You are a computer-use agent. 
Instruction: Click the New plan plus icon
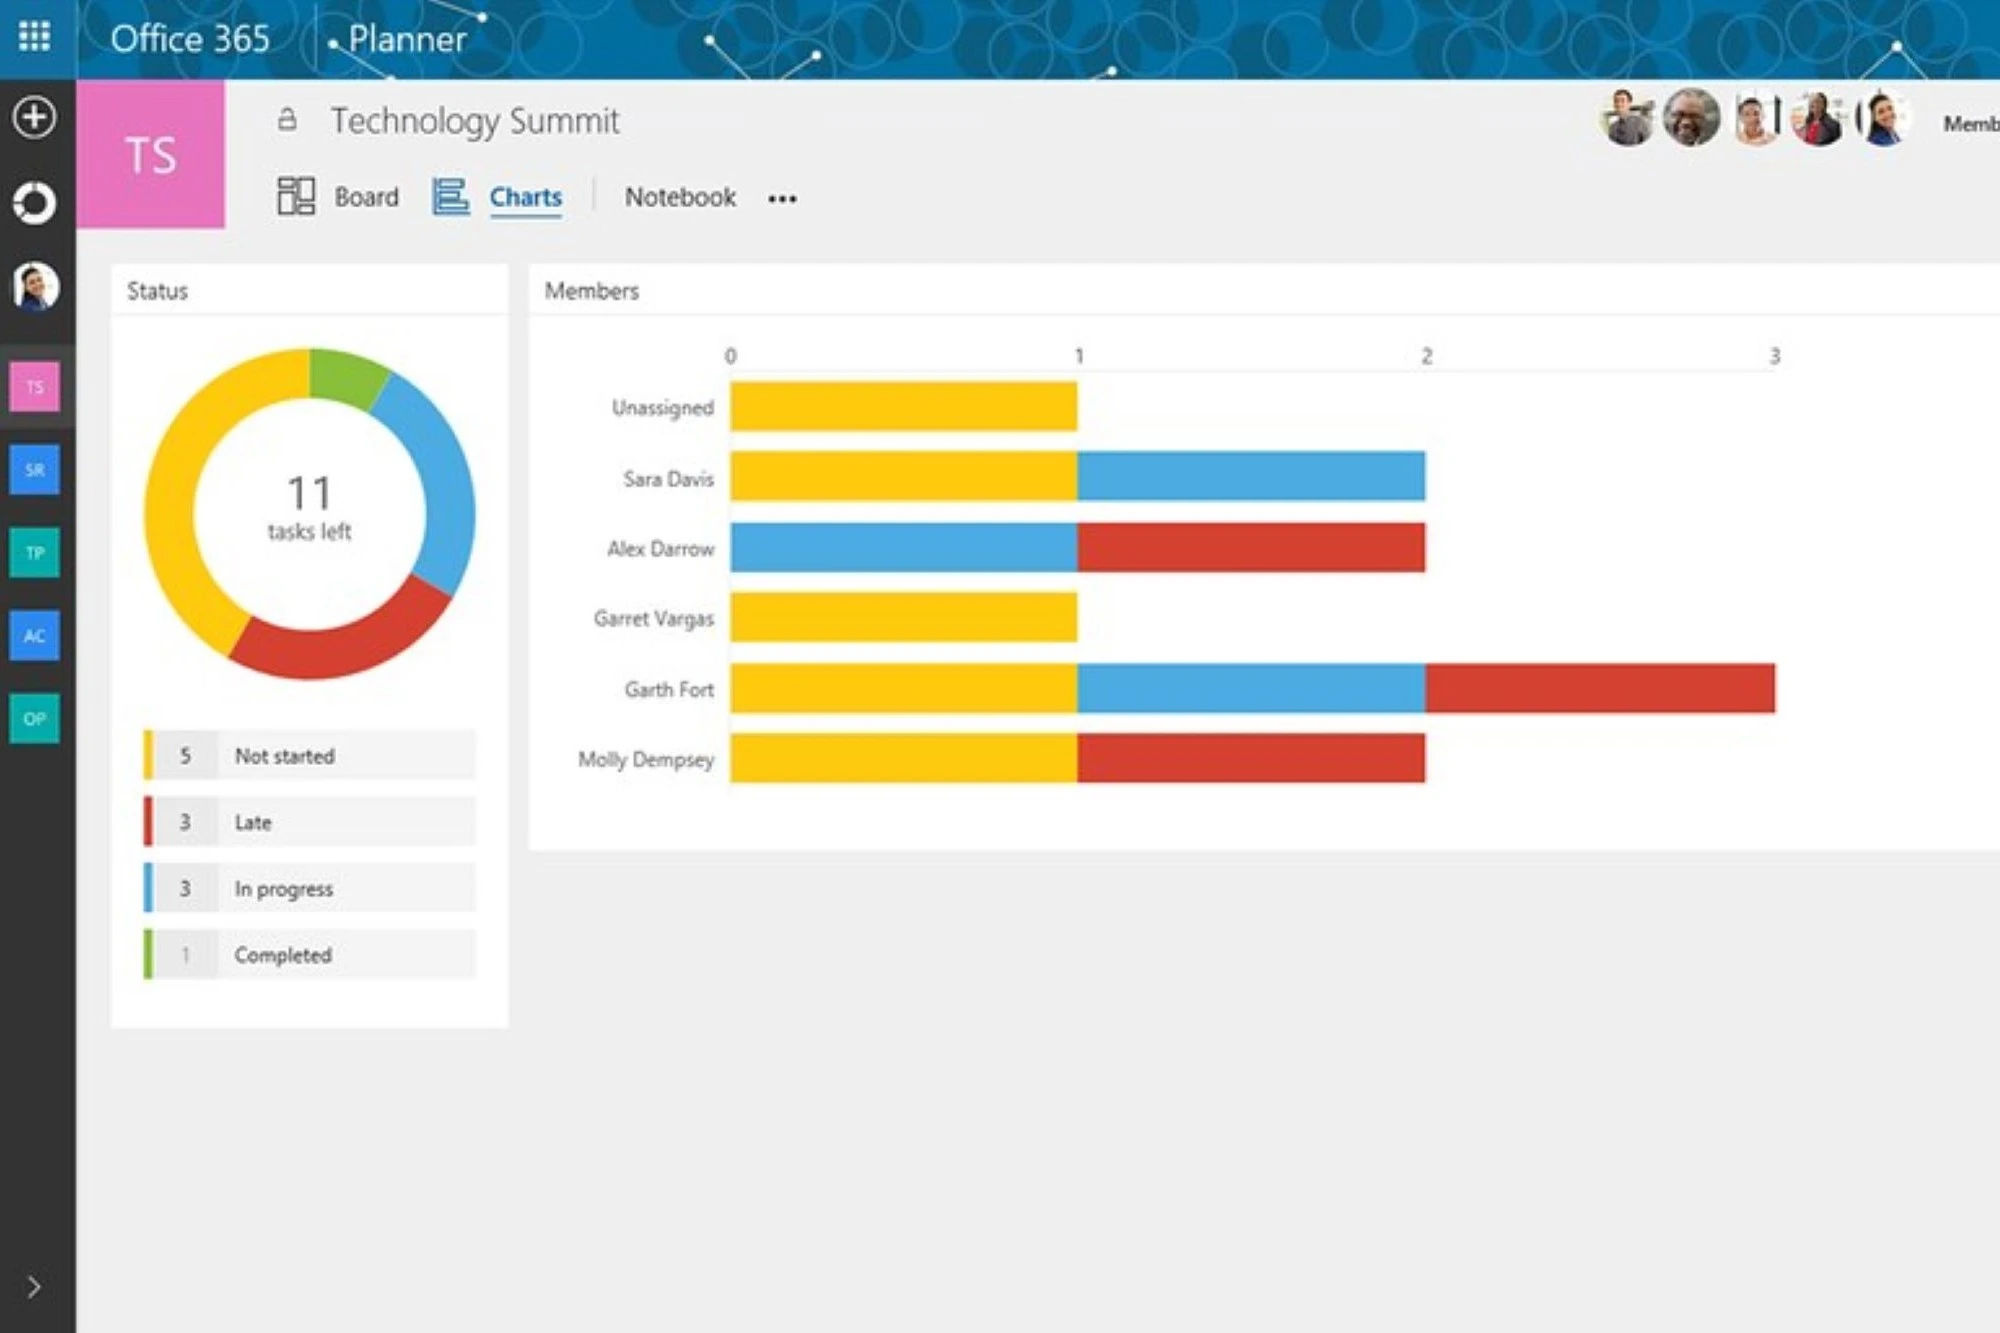tap(34, 117)
